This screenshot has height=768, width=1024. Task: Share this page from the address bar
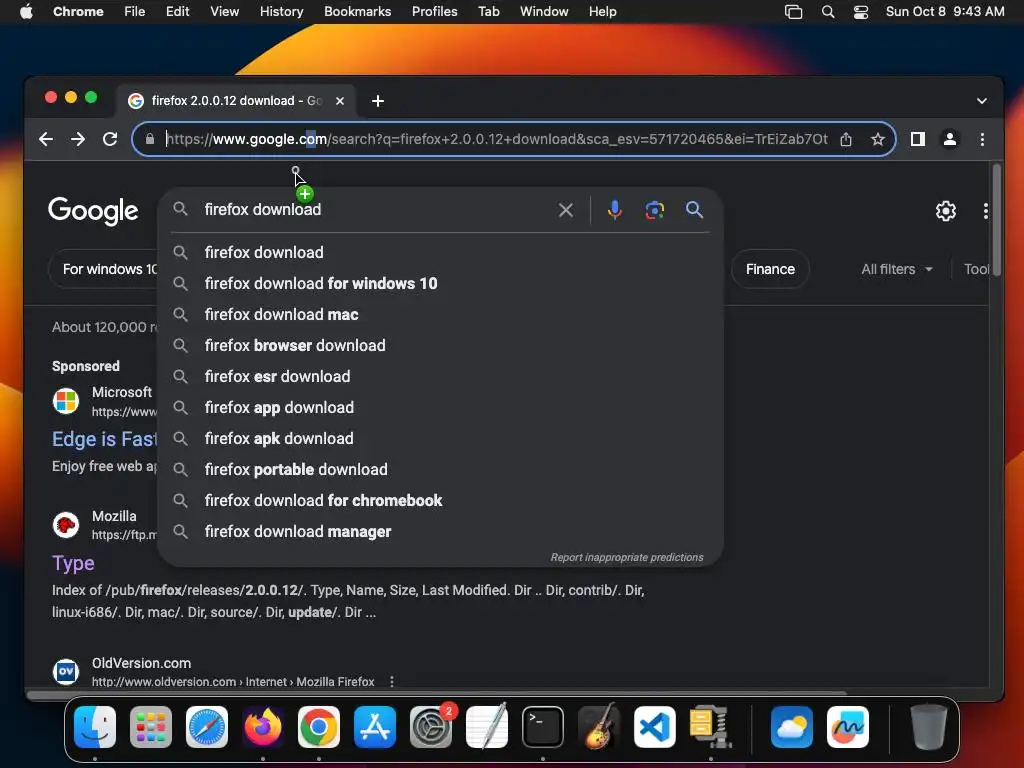pyautogui.click(x=846, y=139)
